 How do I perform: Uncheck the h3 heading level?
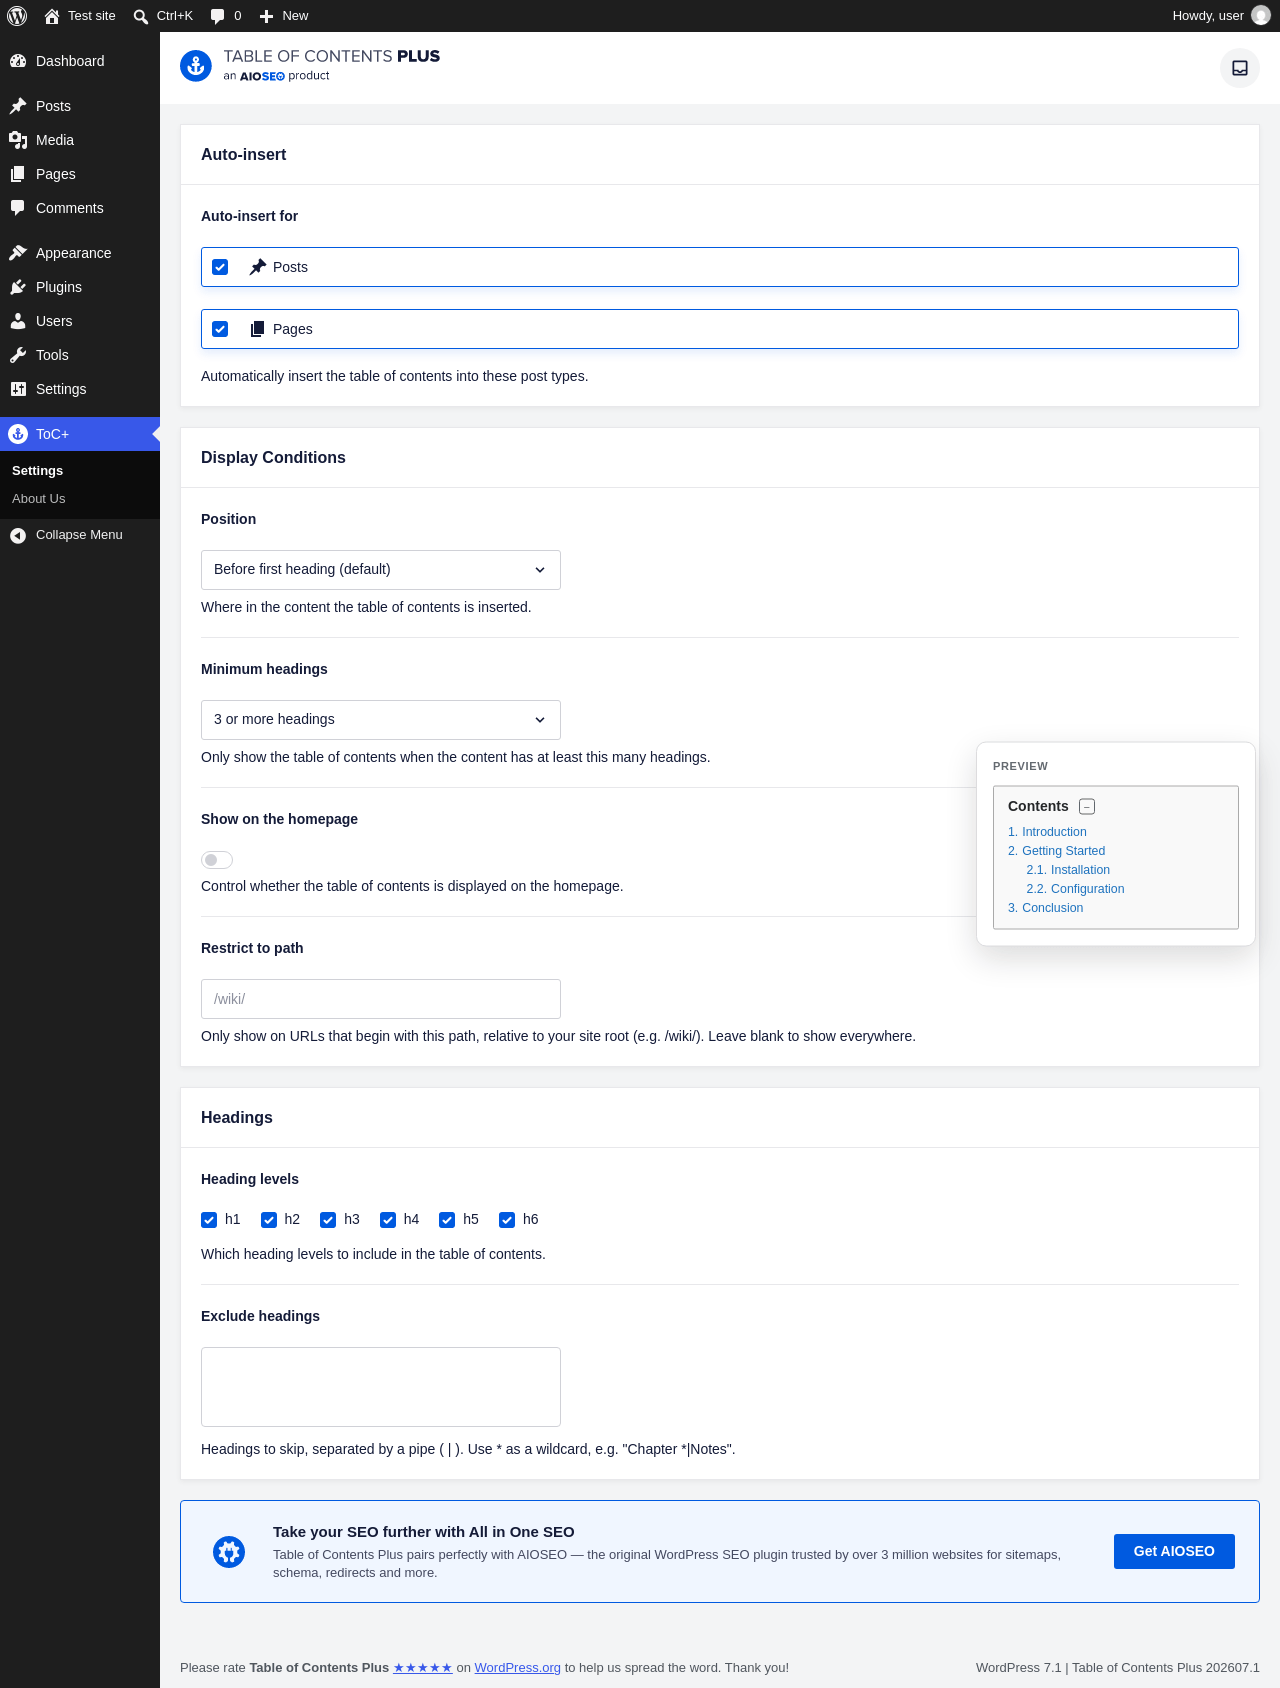pyautogui.click(x=328, y=1220)
